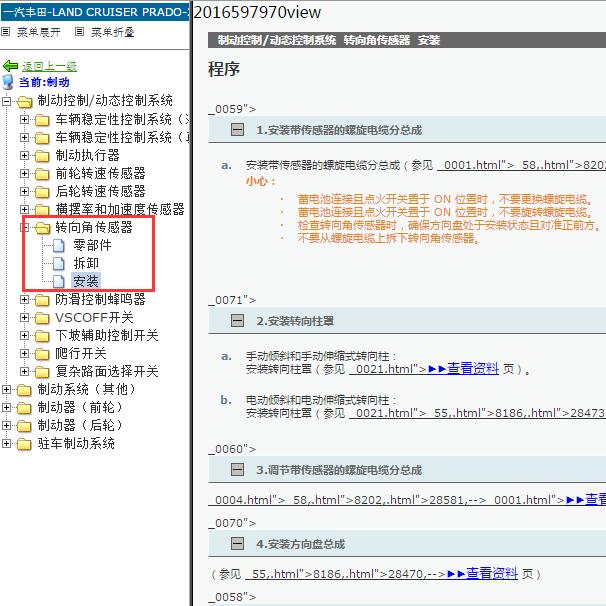Collapse step 4.安装方向盘总成 section
Screen dimensions: 606x606
tap(237, 543)
